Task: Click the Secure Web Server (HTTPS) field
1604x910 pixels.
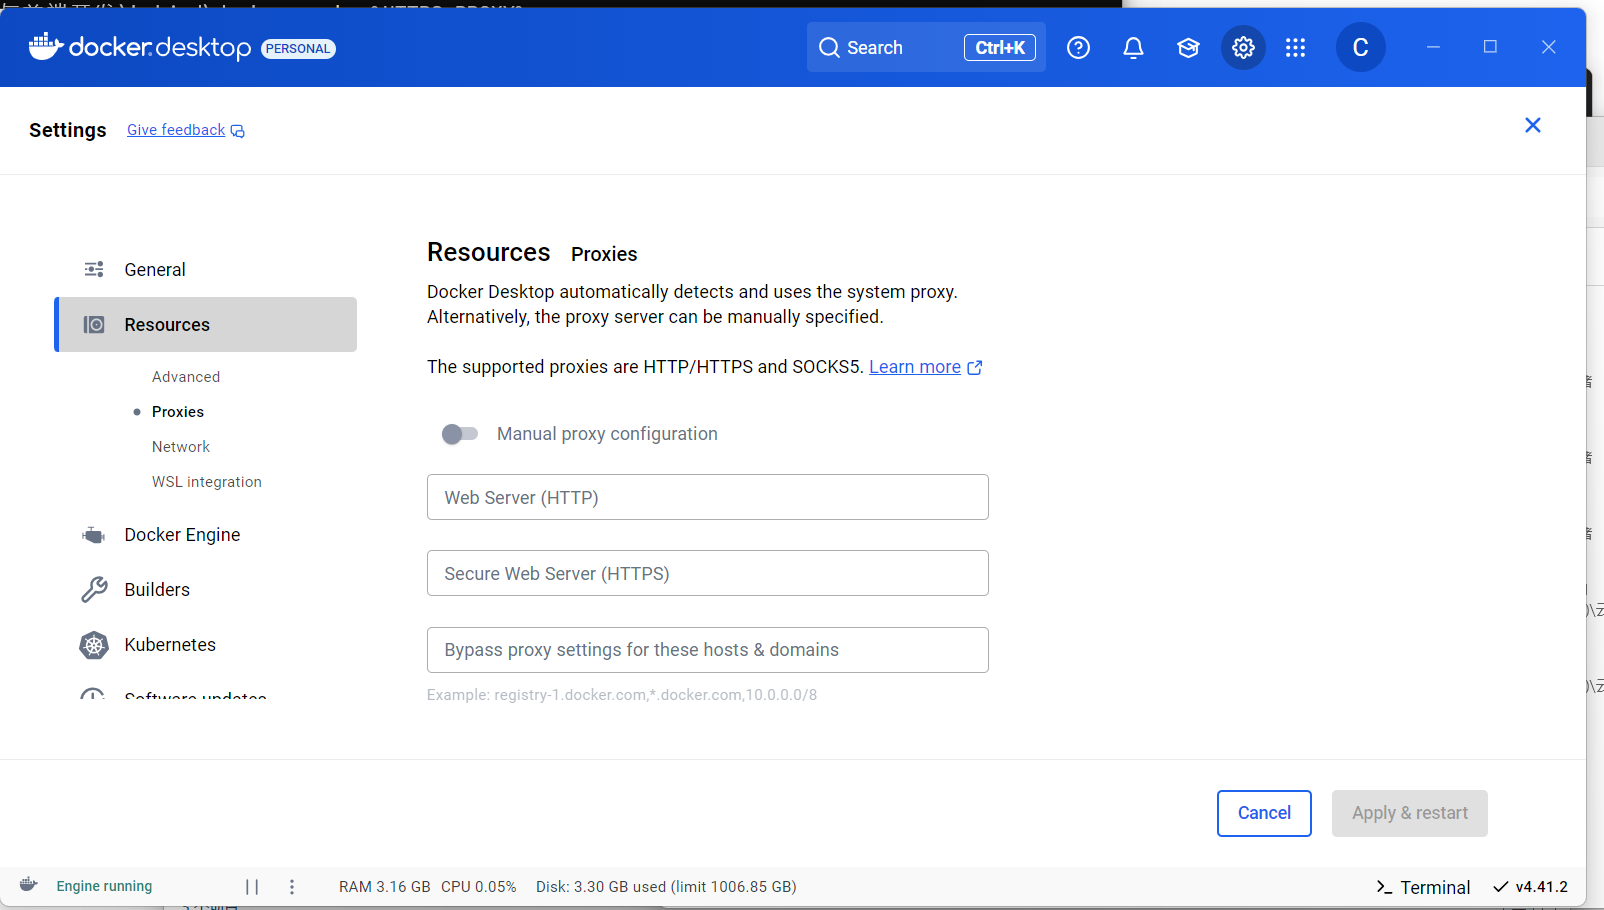Action: 708,573
